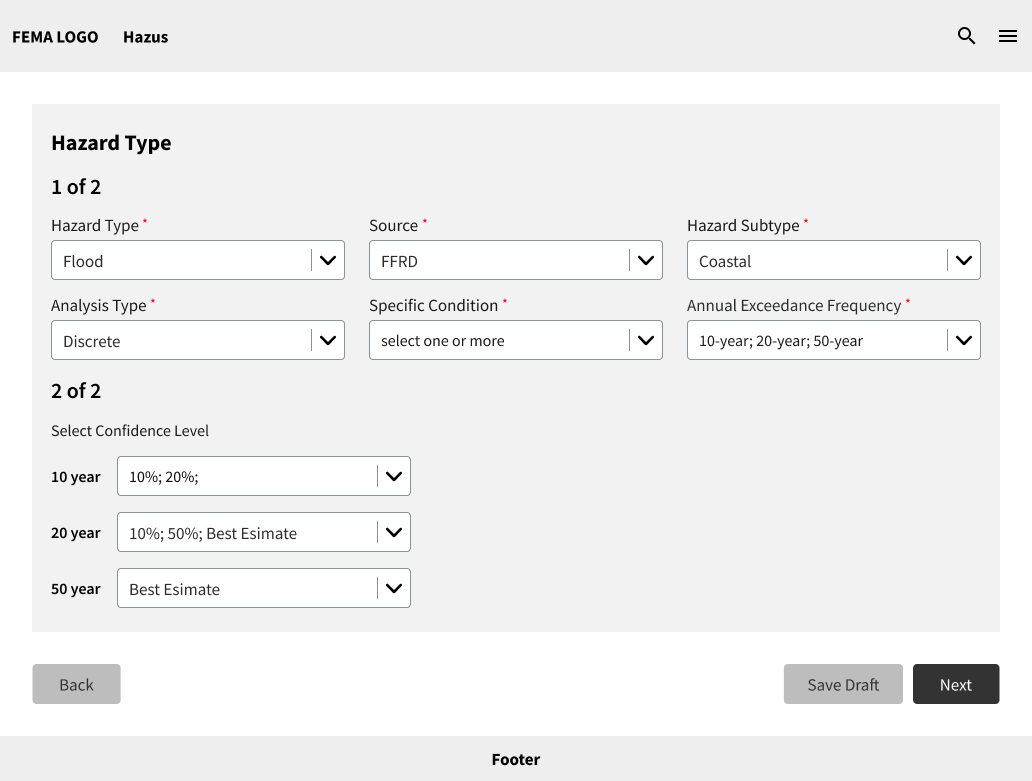
Task: Open the Flood hazard type dropdown
Action: [180, 260]
